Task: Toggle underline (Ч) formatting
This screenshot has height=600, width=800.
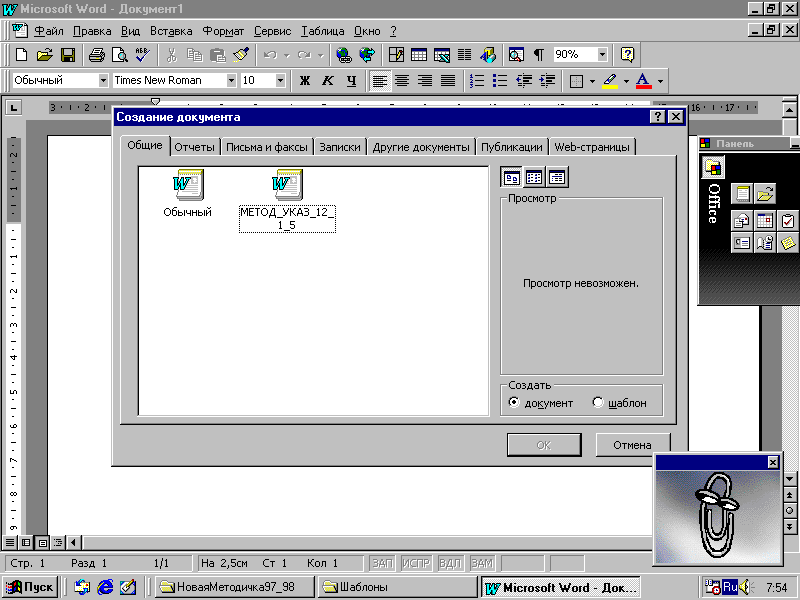Action: pos(351,81)
